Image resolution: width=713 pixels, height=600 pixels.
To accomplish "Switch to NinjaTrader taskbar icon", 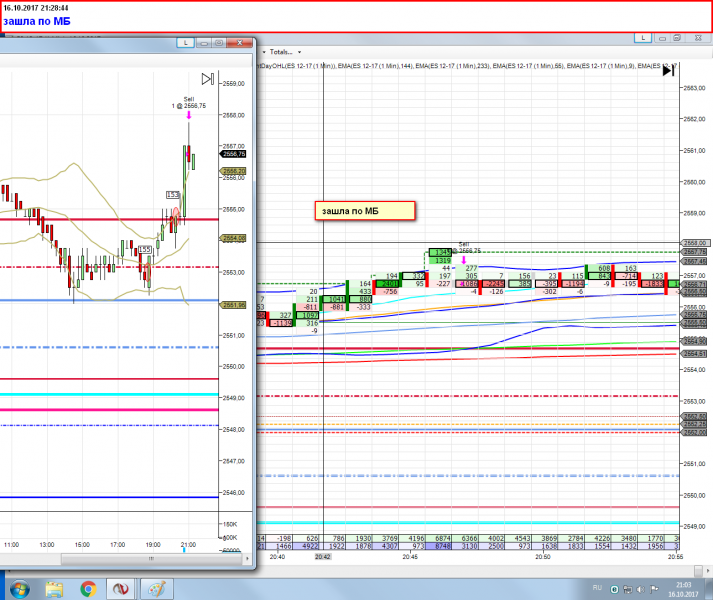I will tap(122, 587).
